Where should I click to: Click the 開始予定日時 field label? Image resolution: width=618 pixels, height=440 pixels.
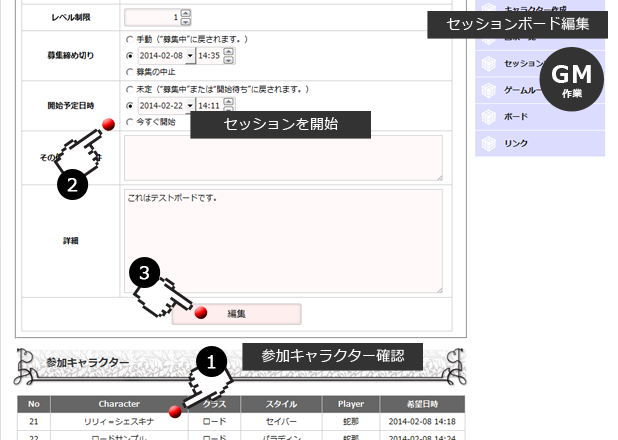tap(71, 106)
